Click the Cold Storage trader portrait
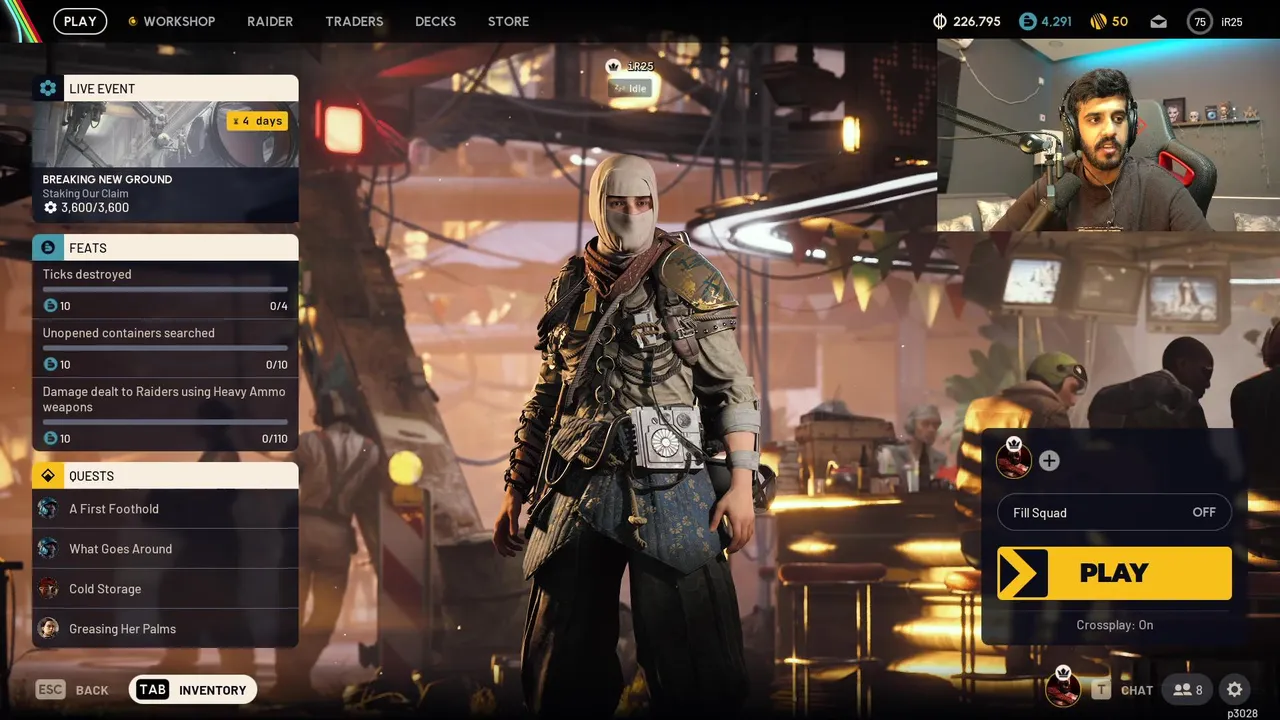Image resolution: width=1280 pixels, height=720 pixels. [x=48, y=588]
